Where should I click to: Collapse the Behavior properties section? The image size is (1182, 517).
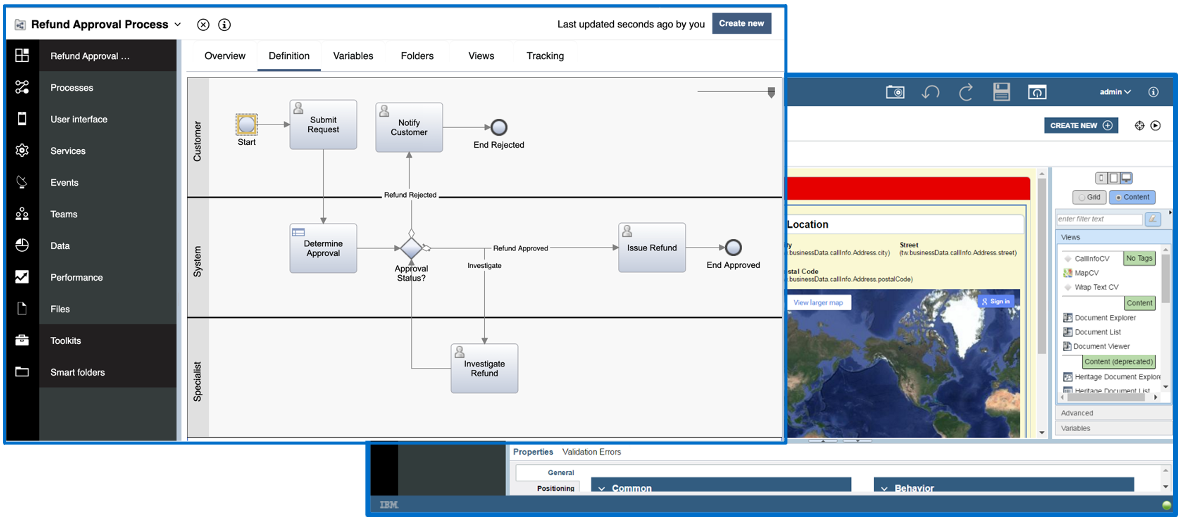click(x=884, y=488)
